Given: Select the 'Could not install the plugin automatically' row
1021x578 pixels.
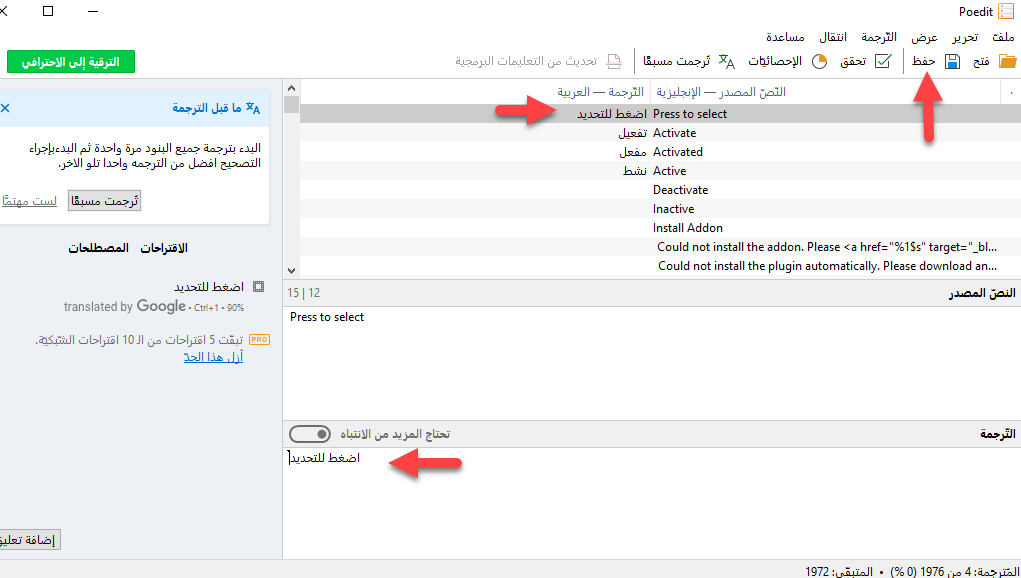Looking at the screenshot, I should click(660, 266).
